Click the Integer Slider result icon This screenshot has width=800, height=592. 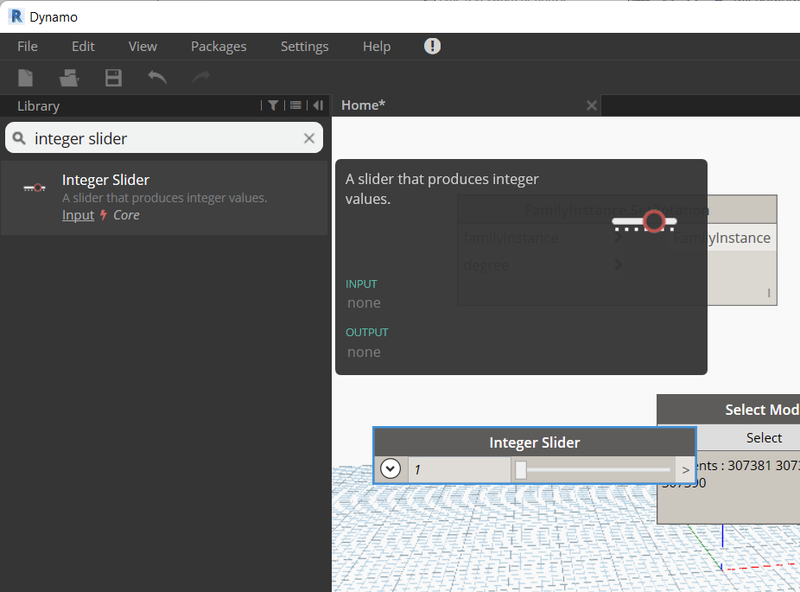(34, 188)
